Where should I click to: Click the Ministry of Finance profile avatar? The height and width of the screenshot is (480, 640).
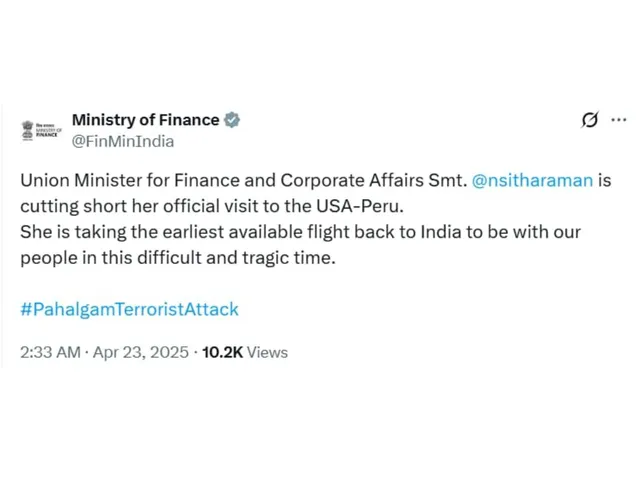pyautogui.click(x=42, y=130)
